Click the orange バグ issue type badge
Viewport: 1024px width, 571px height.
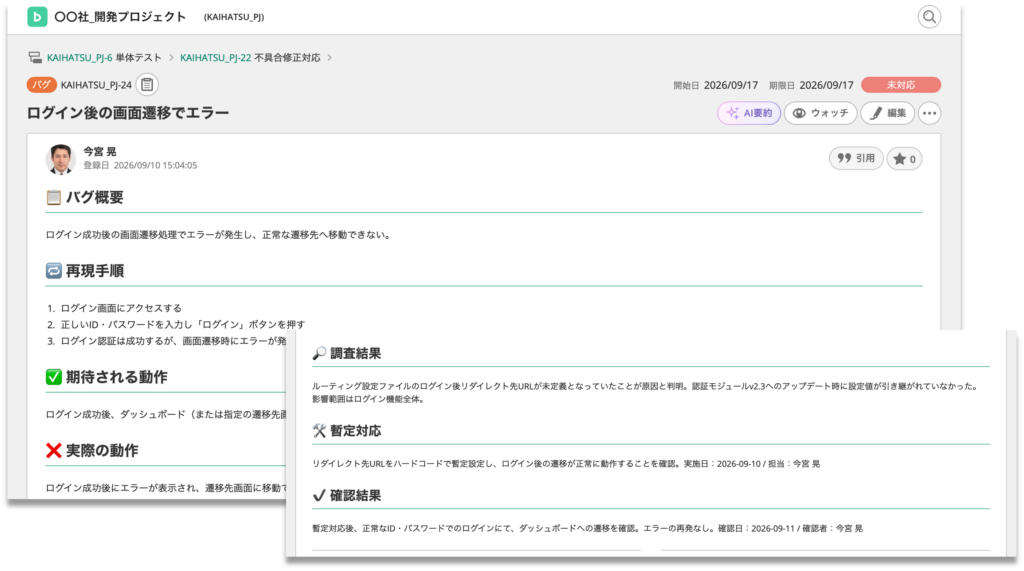[41, 84]
